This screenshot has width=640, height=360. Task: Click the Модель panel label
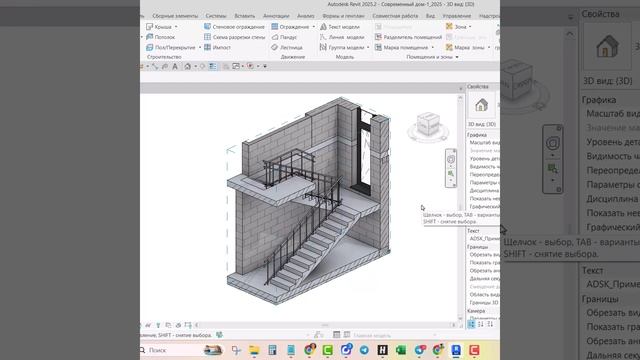tap(344, 57)
